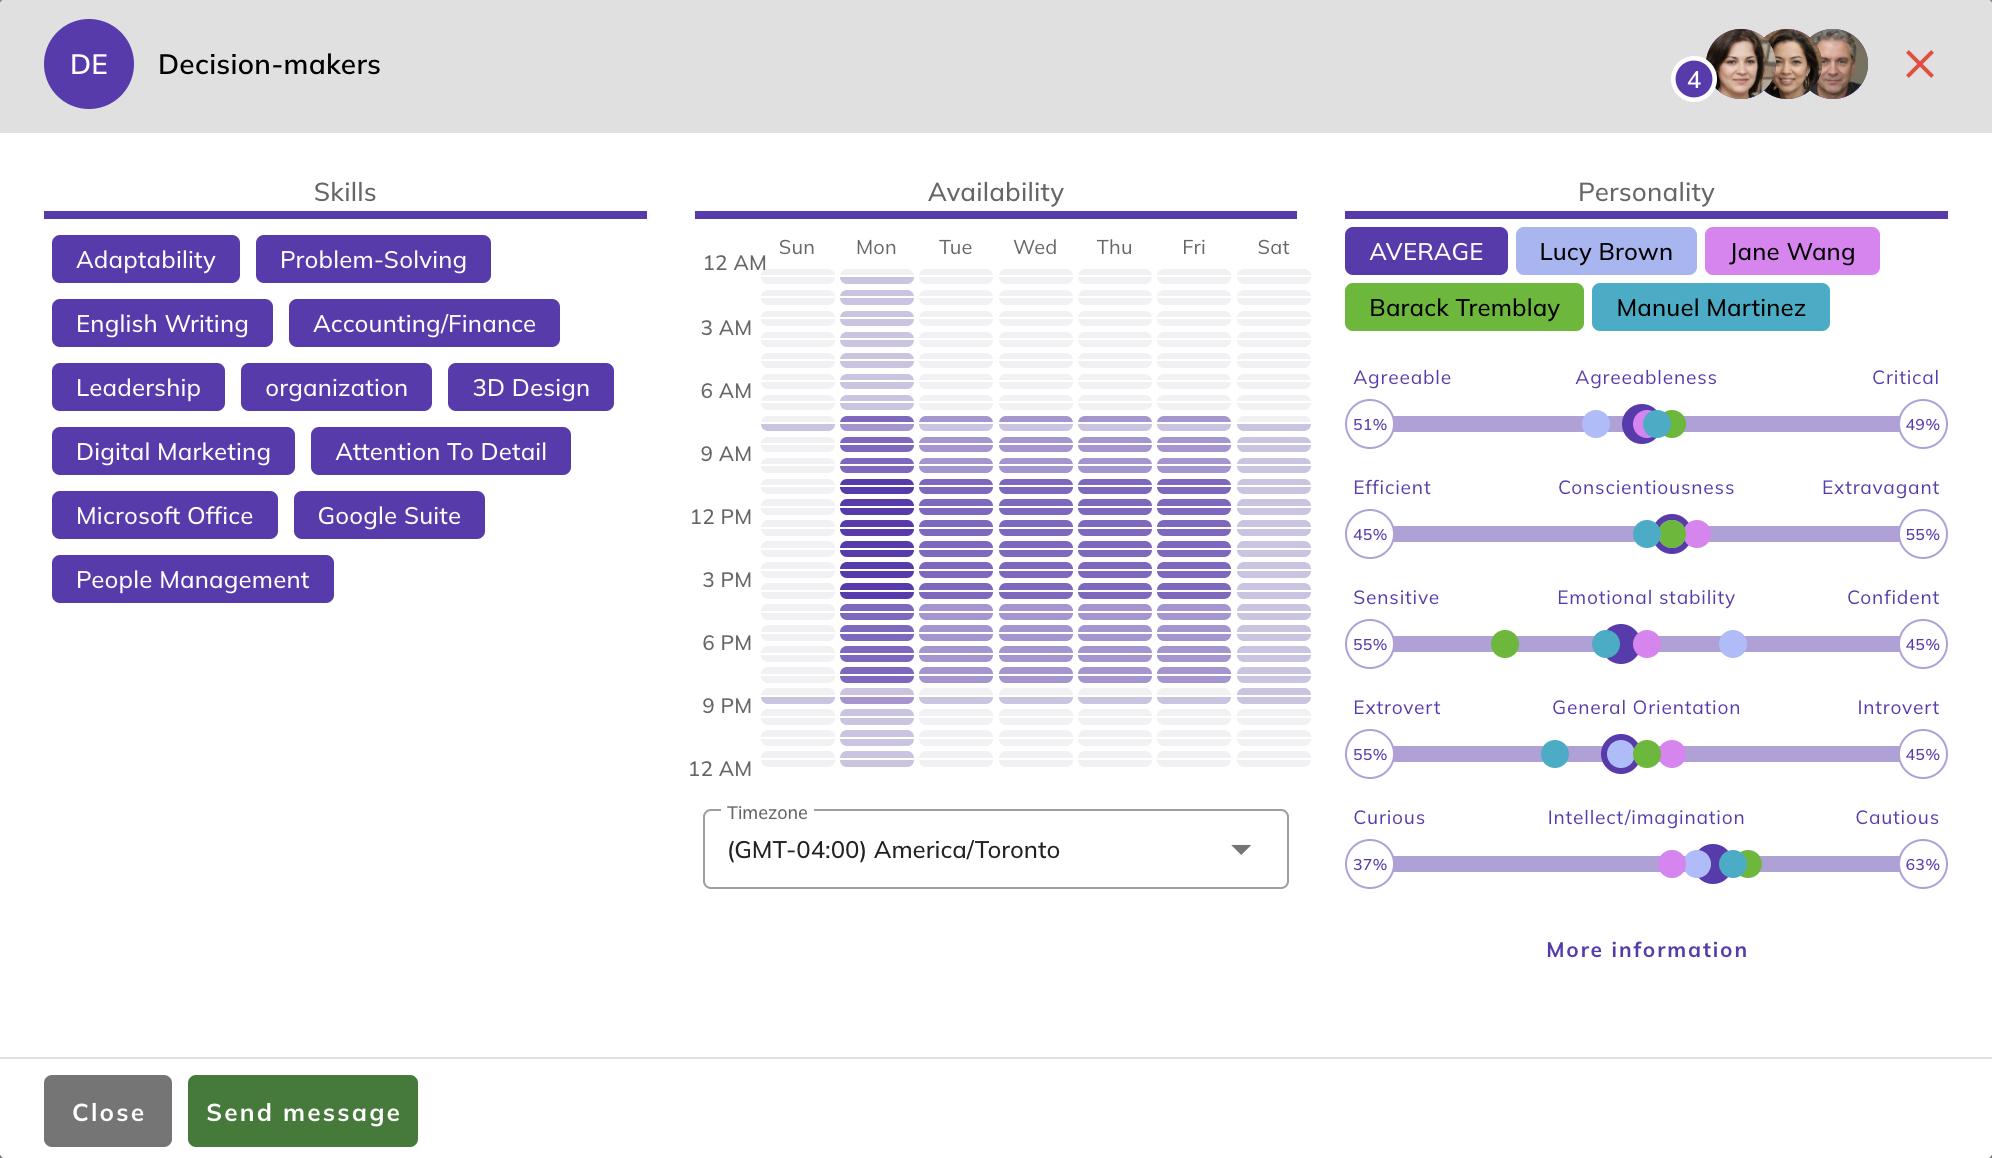The image size is (1992, 1158).
Task: Click the DE group avatar circle
Action: point(89,65)
